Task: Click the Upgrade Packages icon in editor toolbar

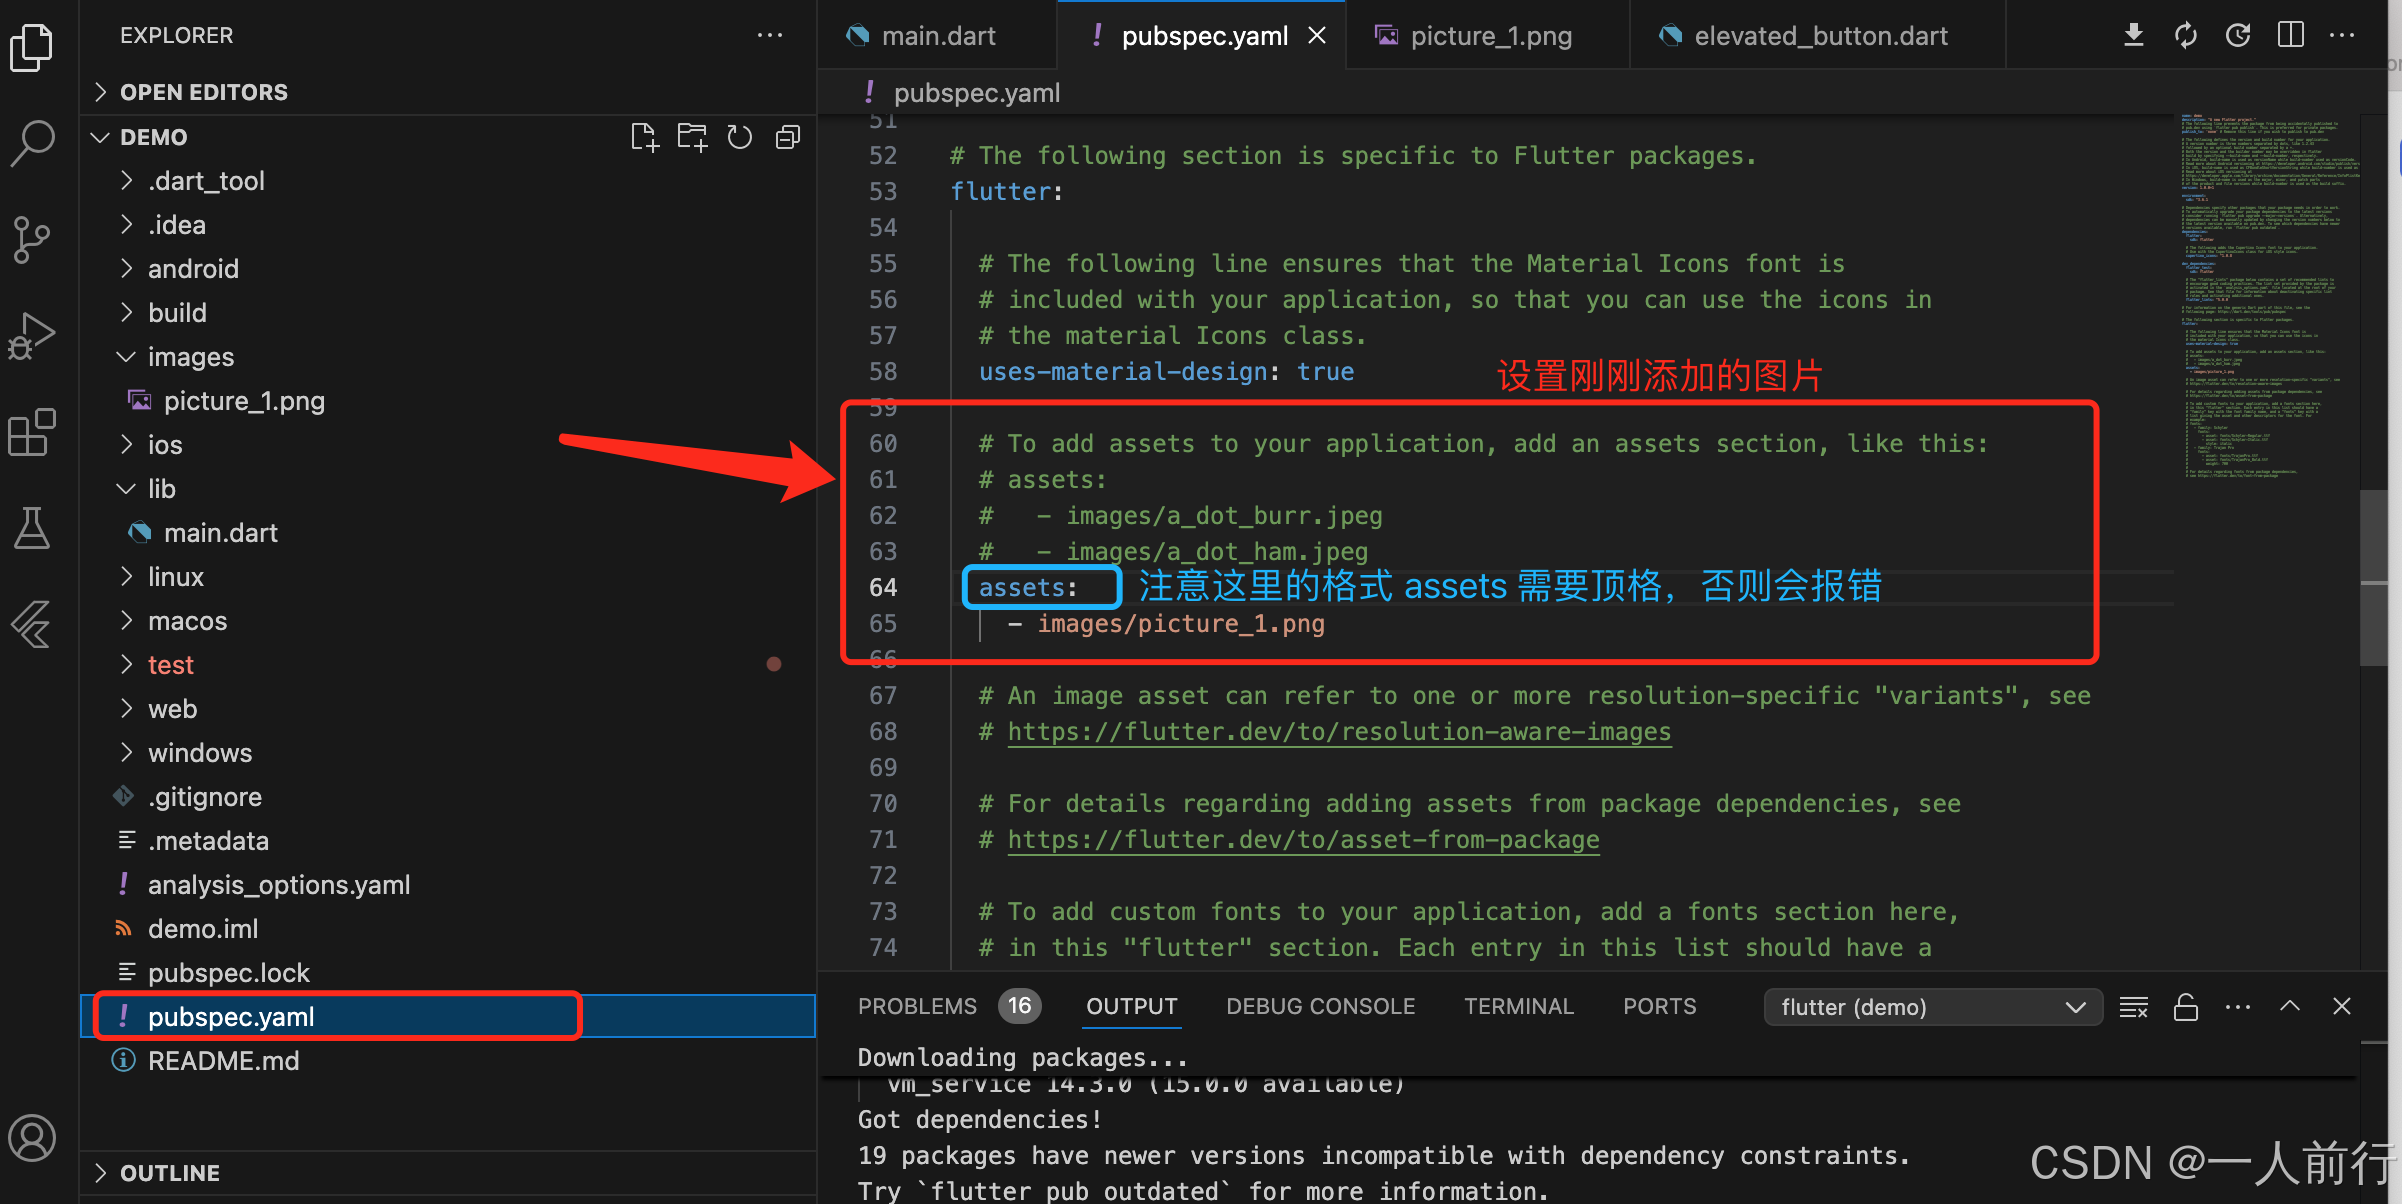Action: [x=2186, y=35]
